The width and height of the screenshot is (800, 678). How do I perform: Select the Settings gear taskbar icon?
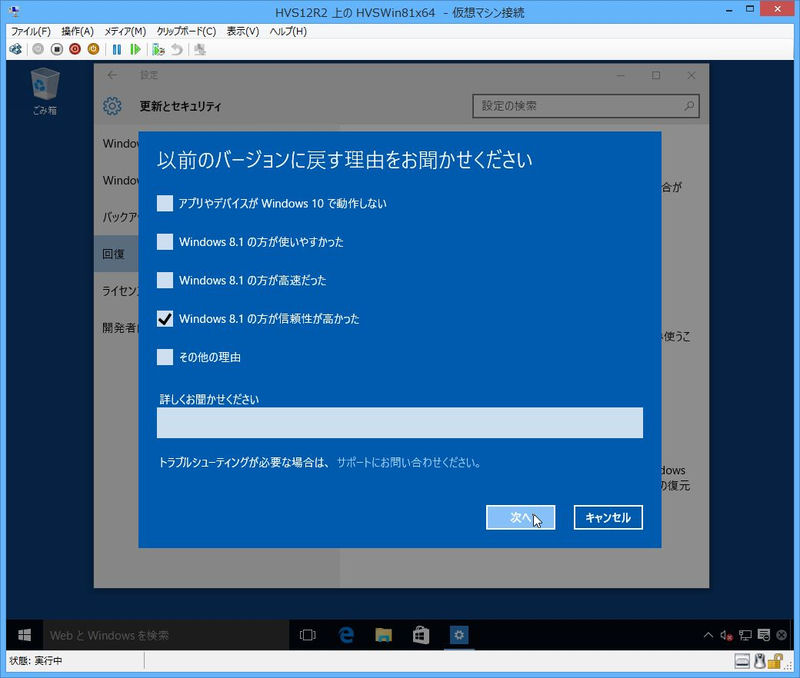[459, 635]
